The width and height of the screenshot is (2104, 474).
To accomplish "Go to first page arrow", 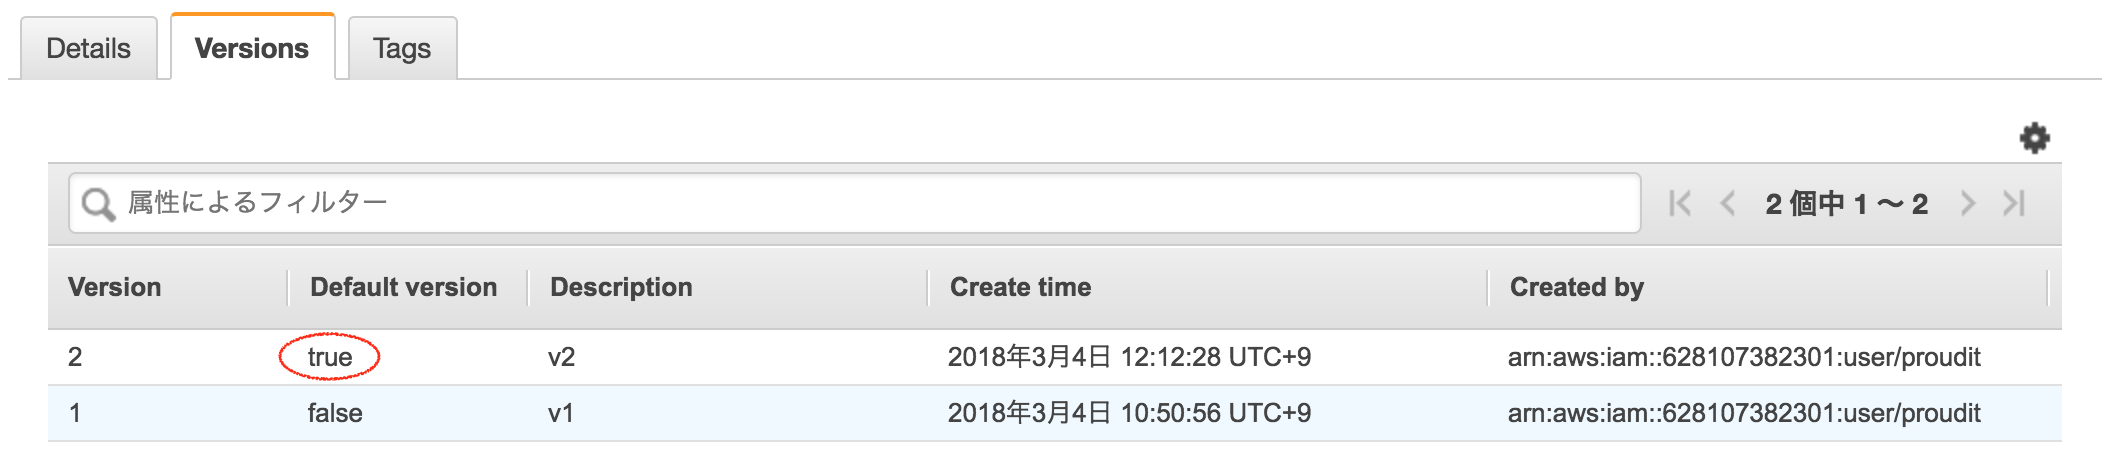I will 1680,204.
